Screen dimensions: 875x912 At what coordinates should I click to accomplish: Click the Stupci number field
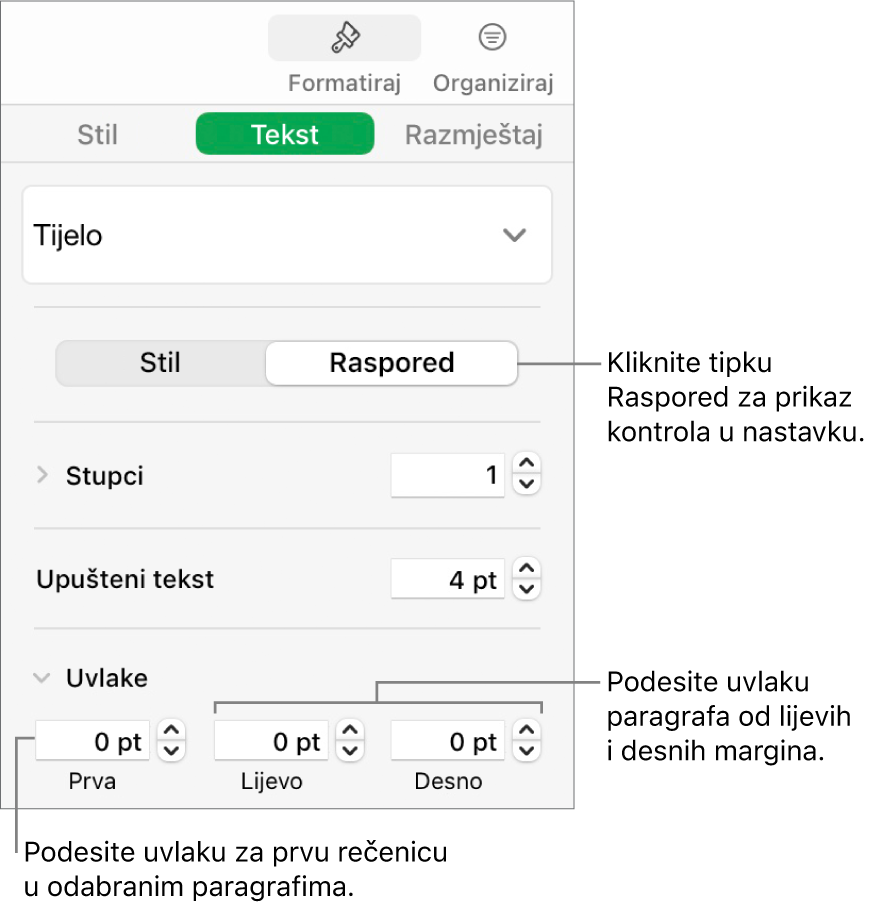tap(447, 476)
